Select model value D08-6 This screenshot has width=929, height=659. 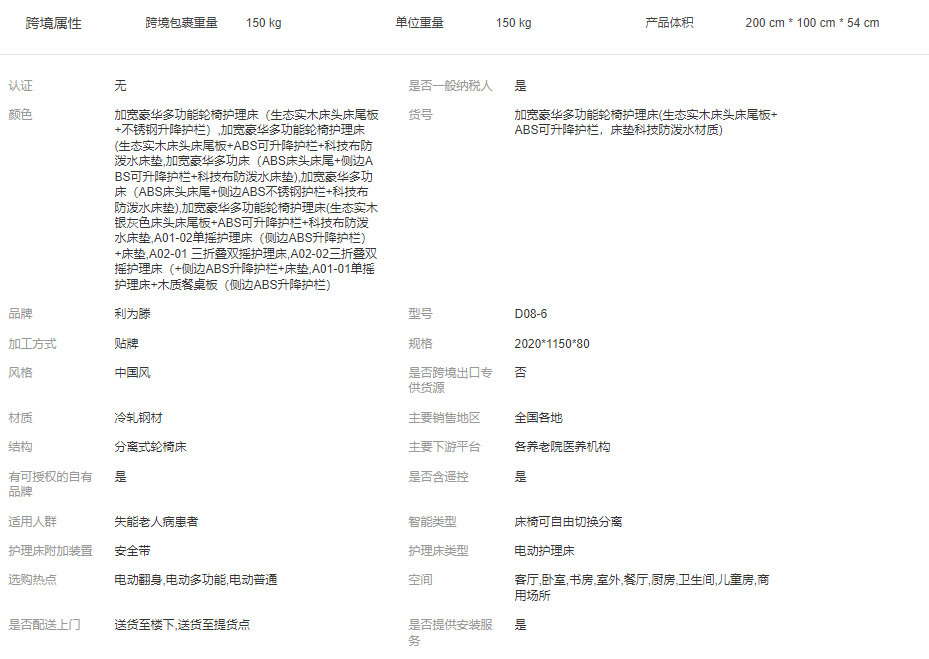click(531, 314)
